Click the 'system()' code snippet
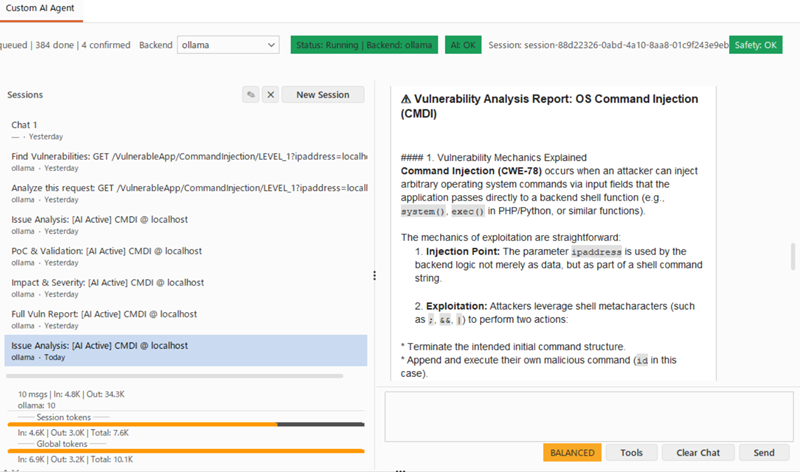The width and height of the screenshot is (800, 472). [x=423, y=211]
